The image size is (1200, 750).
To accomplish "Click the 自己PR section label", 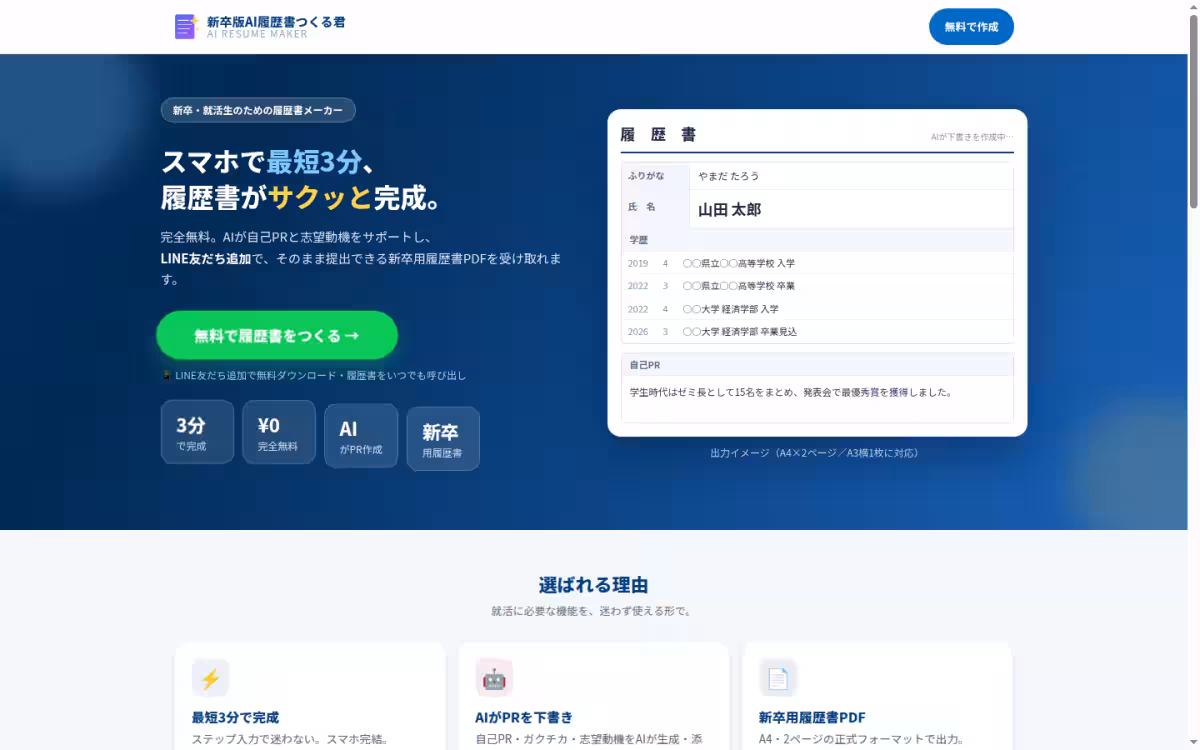I will pos(645,365).
